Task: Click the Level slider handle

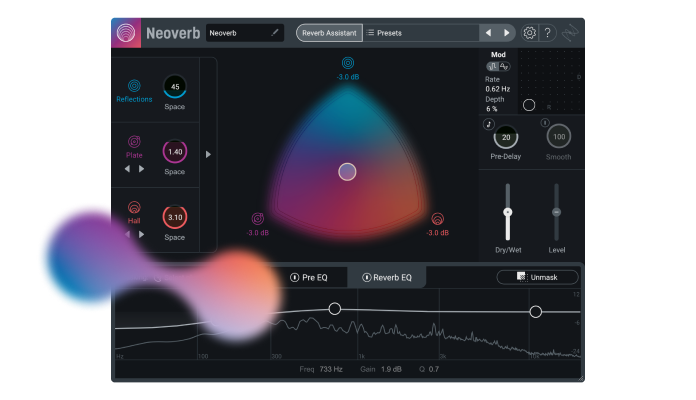Action: [556, 212]
